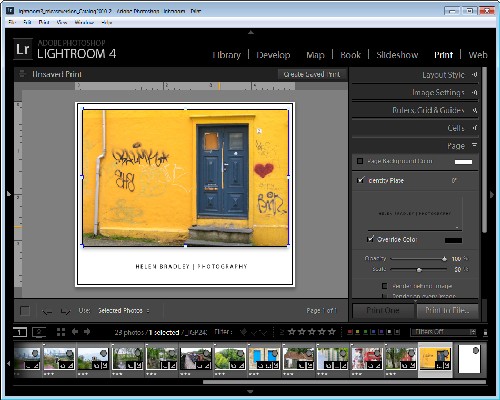Switch to the Library module
500x400 pixels.
tap(227, 55)
